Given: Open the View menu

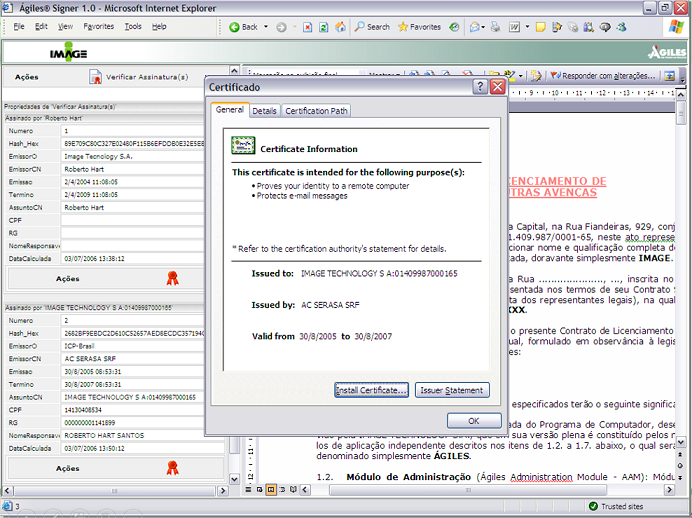Looking at the screenshot, I should 65,26.
